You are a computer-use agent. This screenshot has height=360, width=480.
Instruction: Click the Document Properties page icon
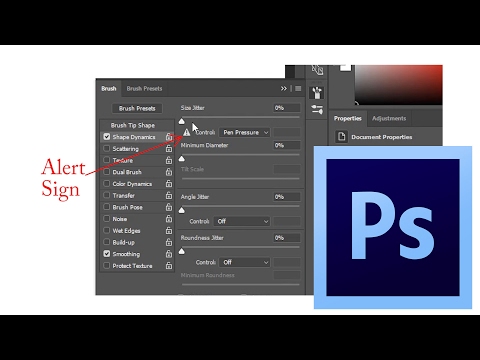(341, 137)
